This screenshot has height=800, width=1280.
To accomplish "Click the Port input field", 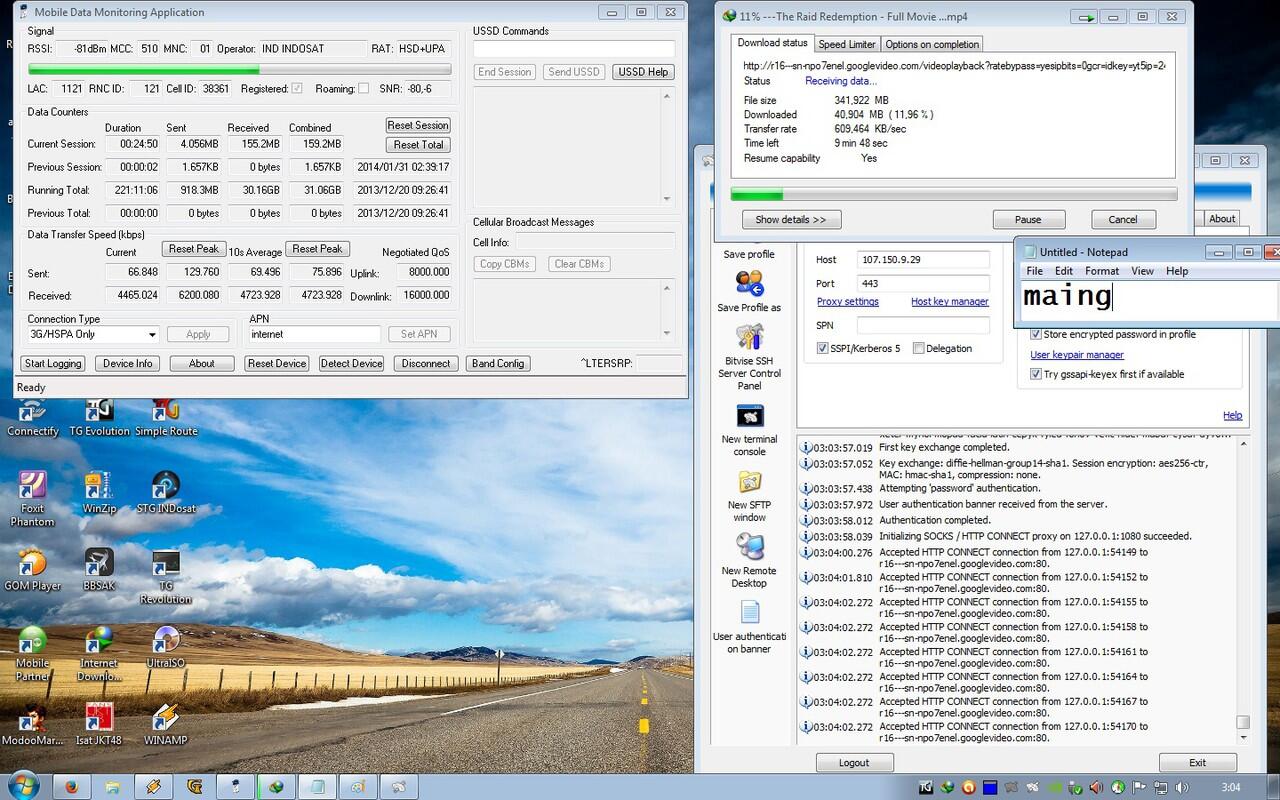I will point(923,283).
